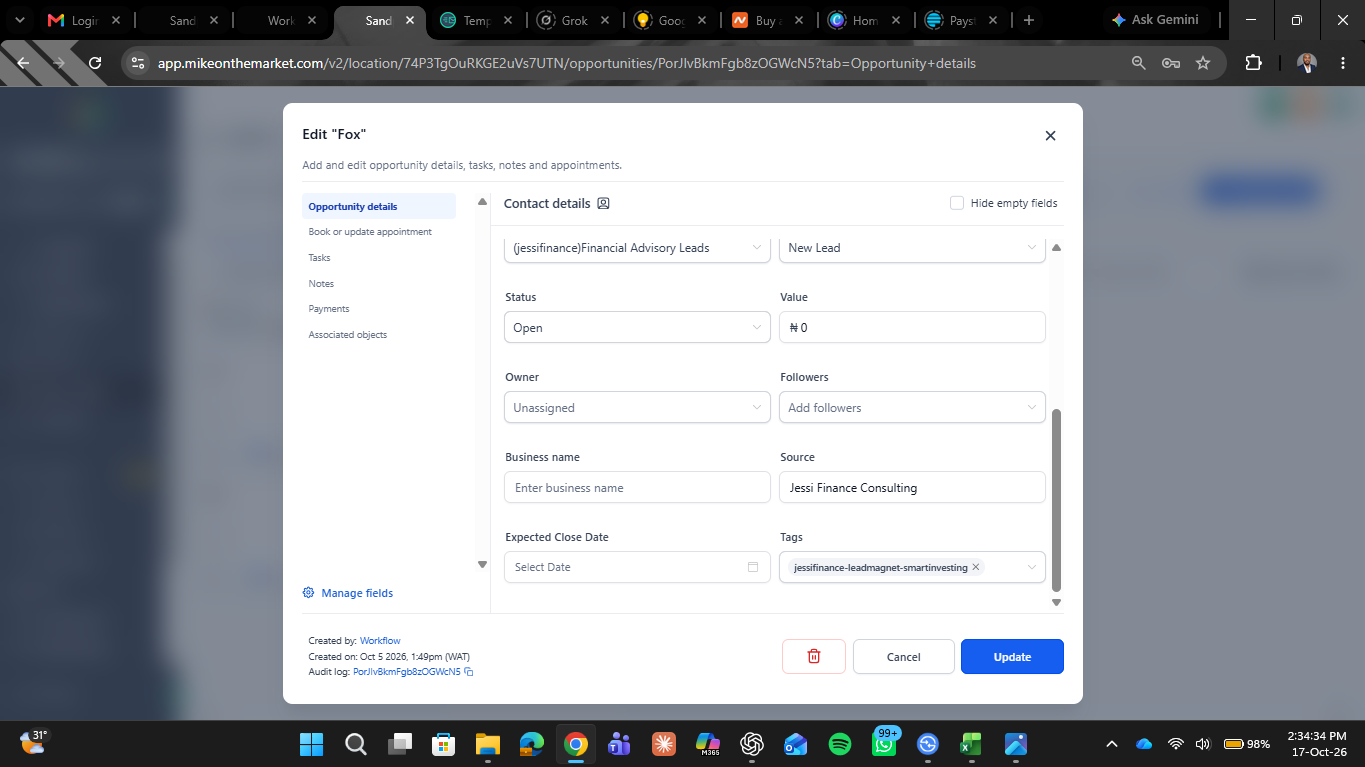Go back in browser history
The height and width of the screenshot is (767, 1365).
click(x=24, y=63)
